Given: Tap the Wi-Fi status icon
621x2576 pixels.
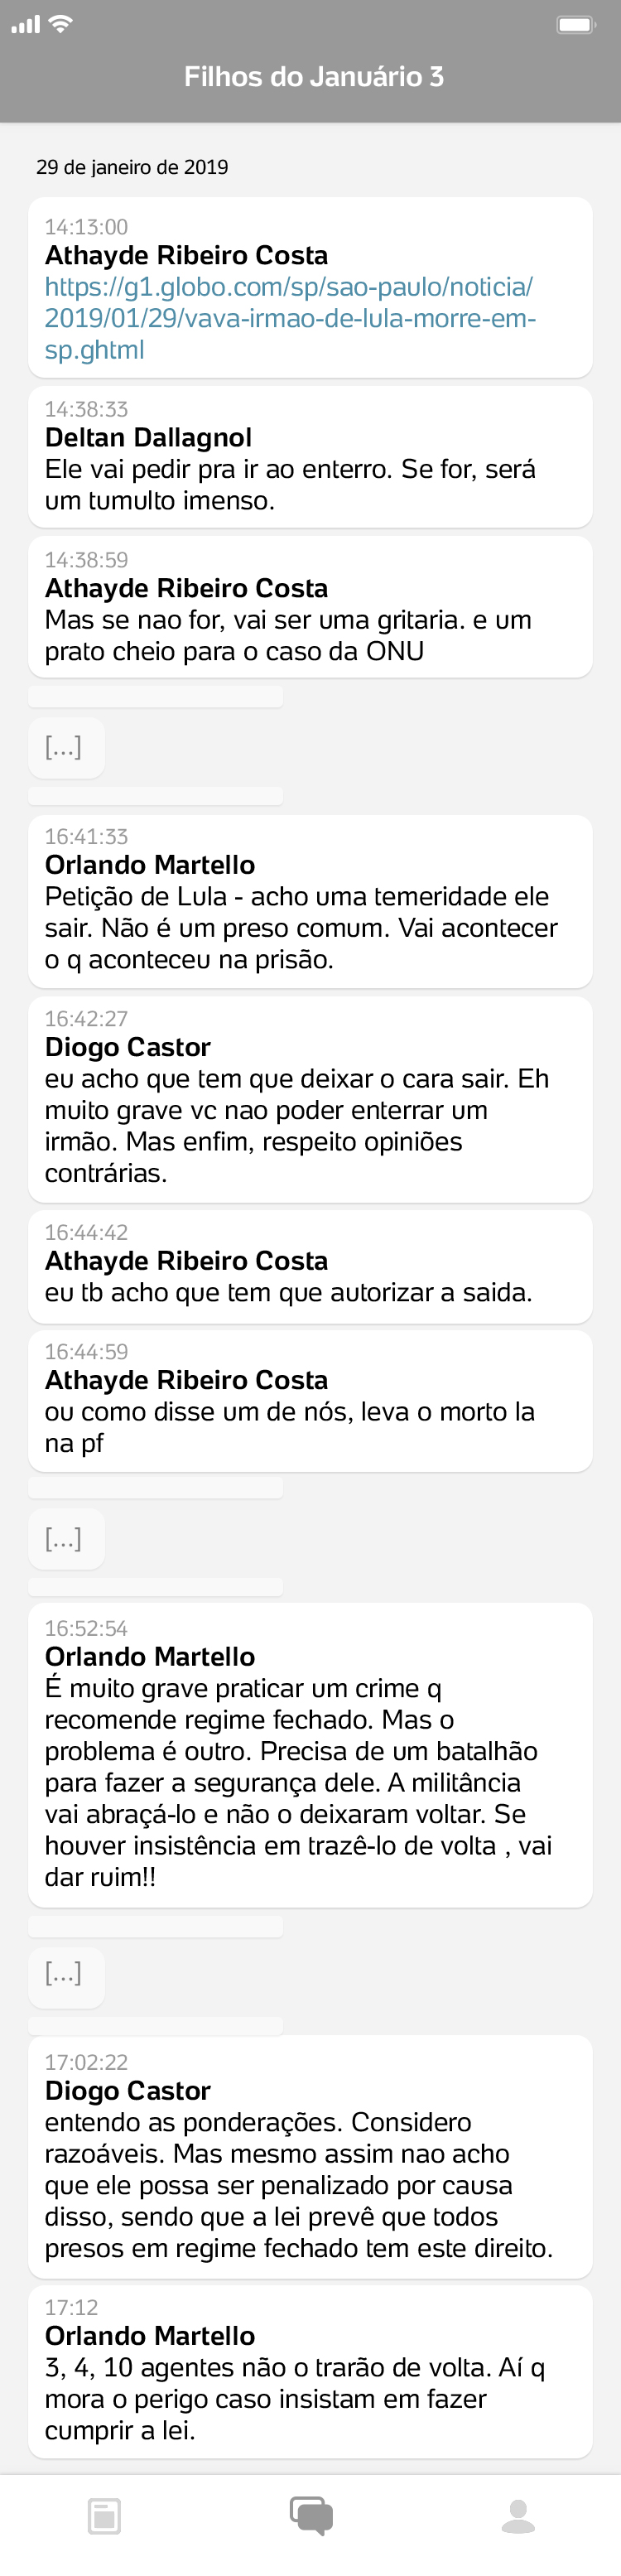Looking at the screenshot, I should tap(61, 24).
